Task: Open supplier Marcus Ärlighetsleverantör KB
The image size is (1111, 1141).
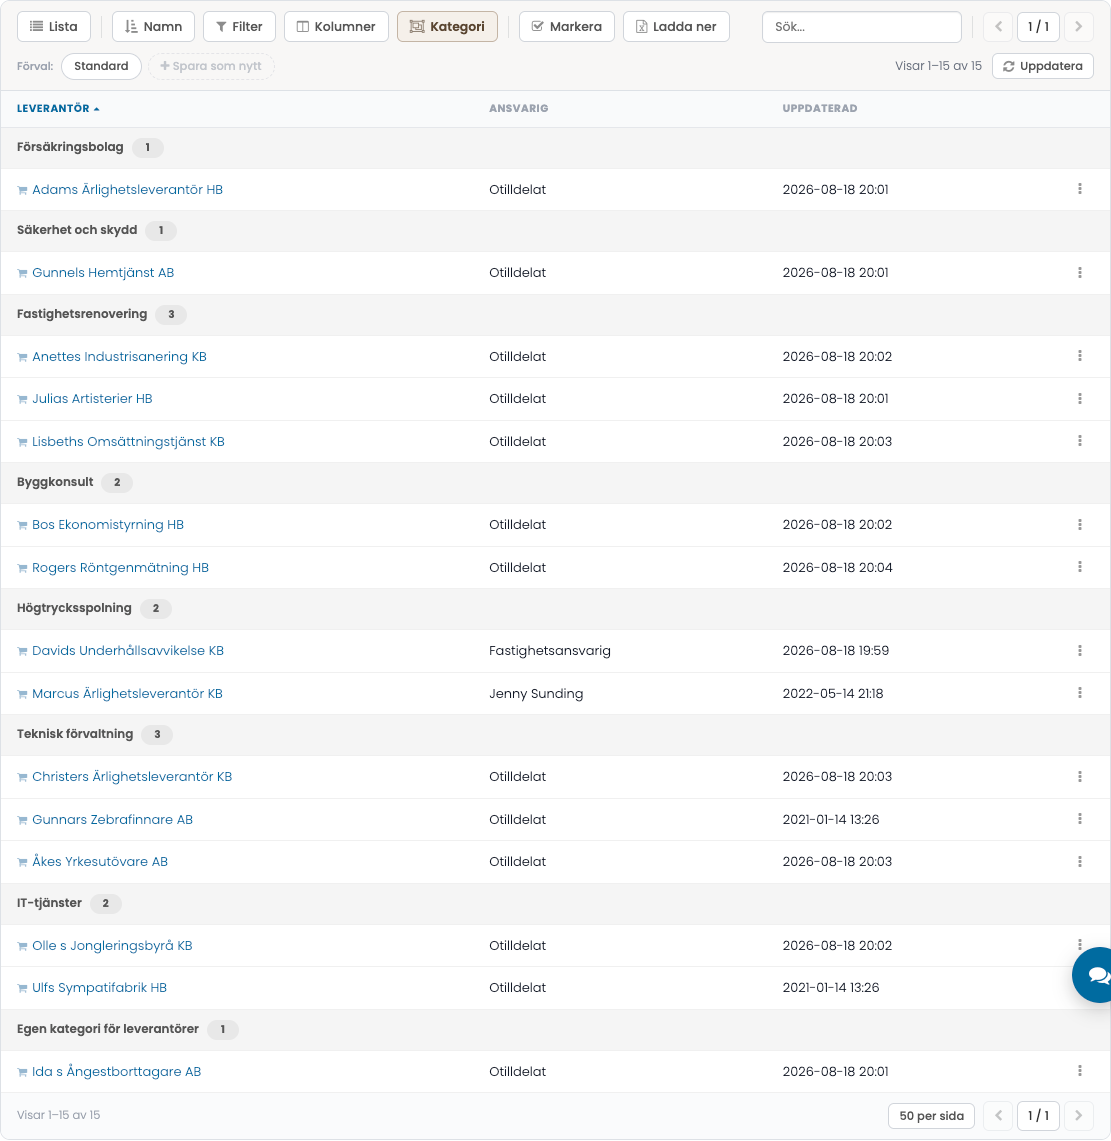Action: point(127,693)
